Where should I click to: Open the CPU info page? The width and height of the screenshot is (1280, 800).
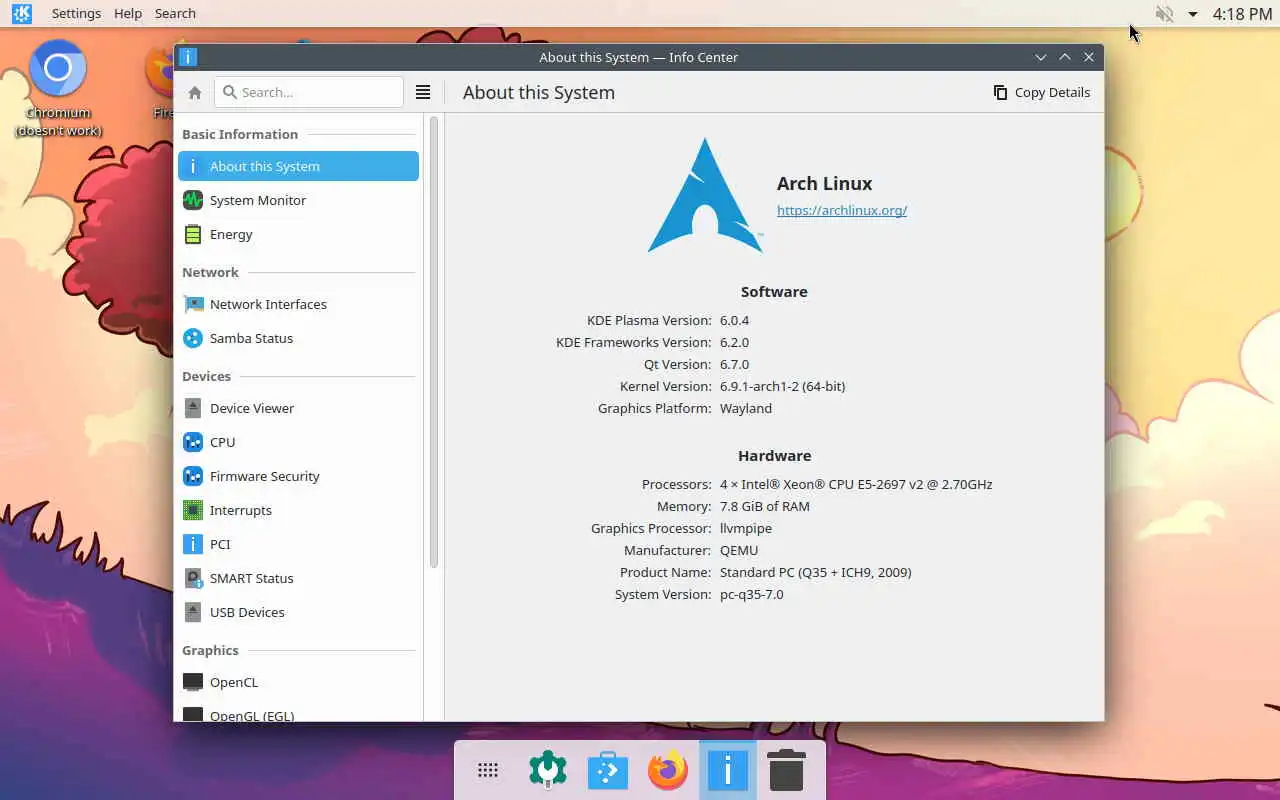pyautogui.click(x=298, y=442)
